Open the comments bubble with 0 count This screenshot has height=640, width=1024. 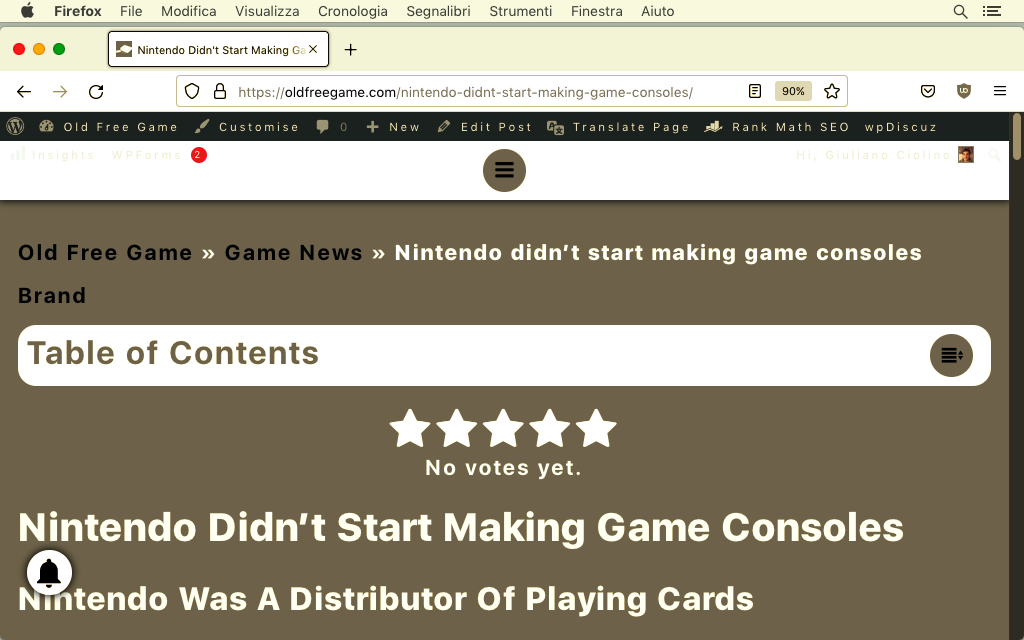[332, 127]
